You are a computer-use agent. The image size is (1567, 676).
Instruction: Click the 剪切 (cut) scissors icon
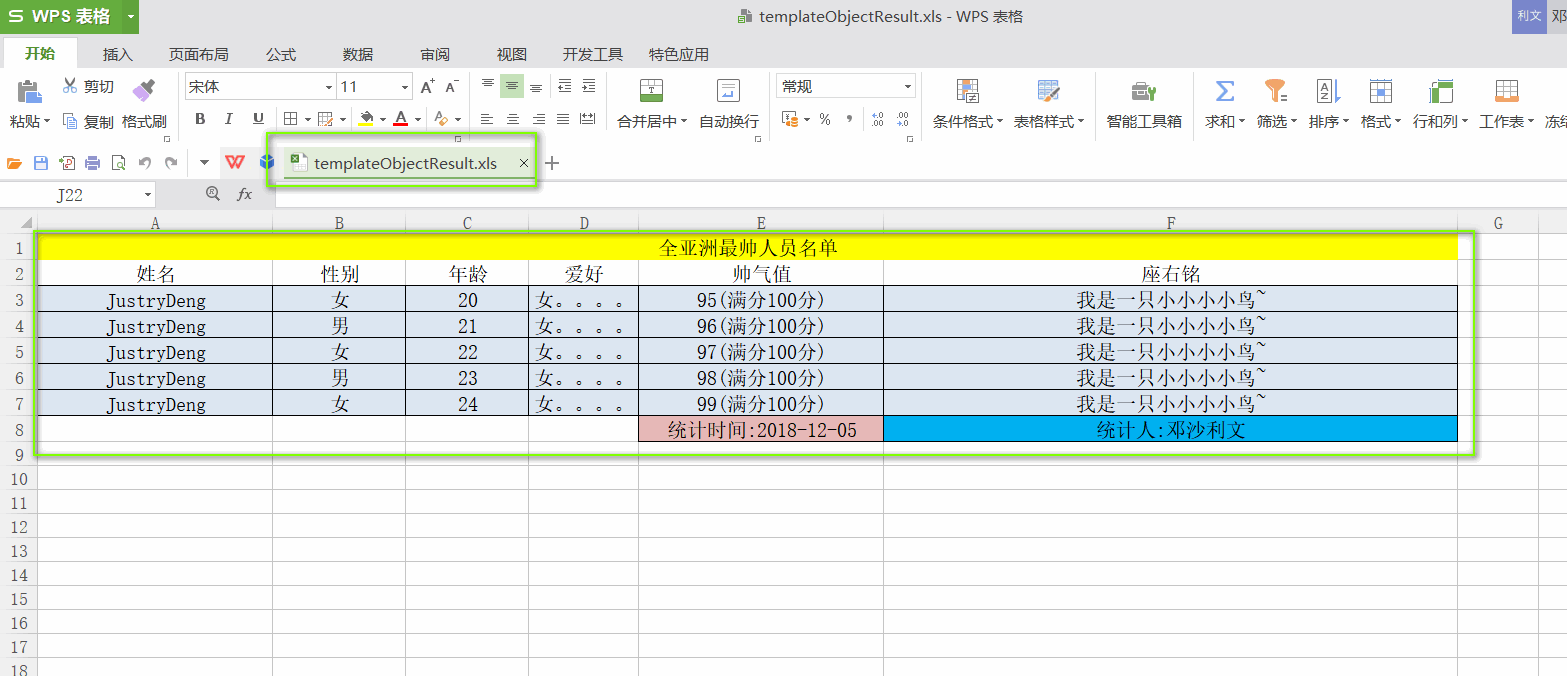tap(73, 85)
